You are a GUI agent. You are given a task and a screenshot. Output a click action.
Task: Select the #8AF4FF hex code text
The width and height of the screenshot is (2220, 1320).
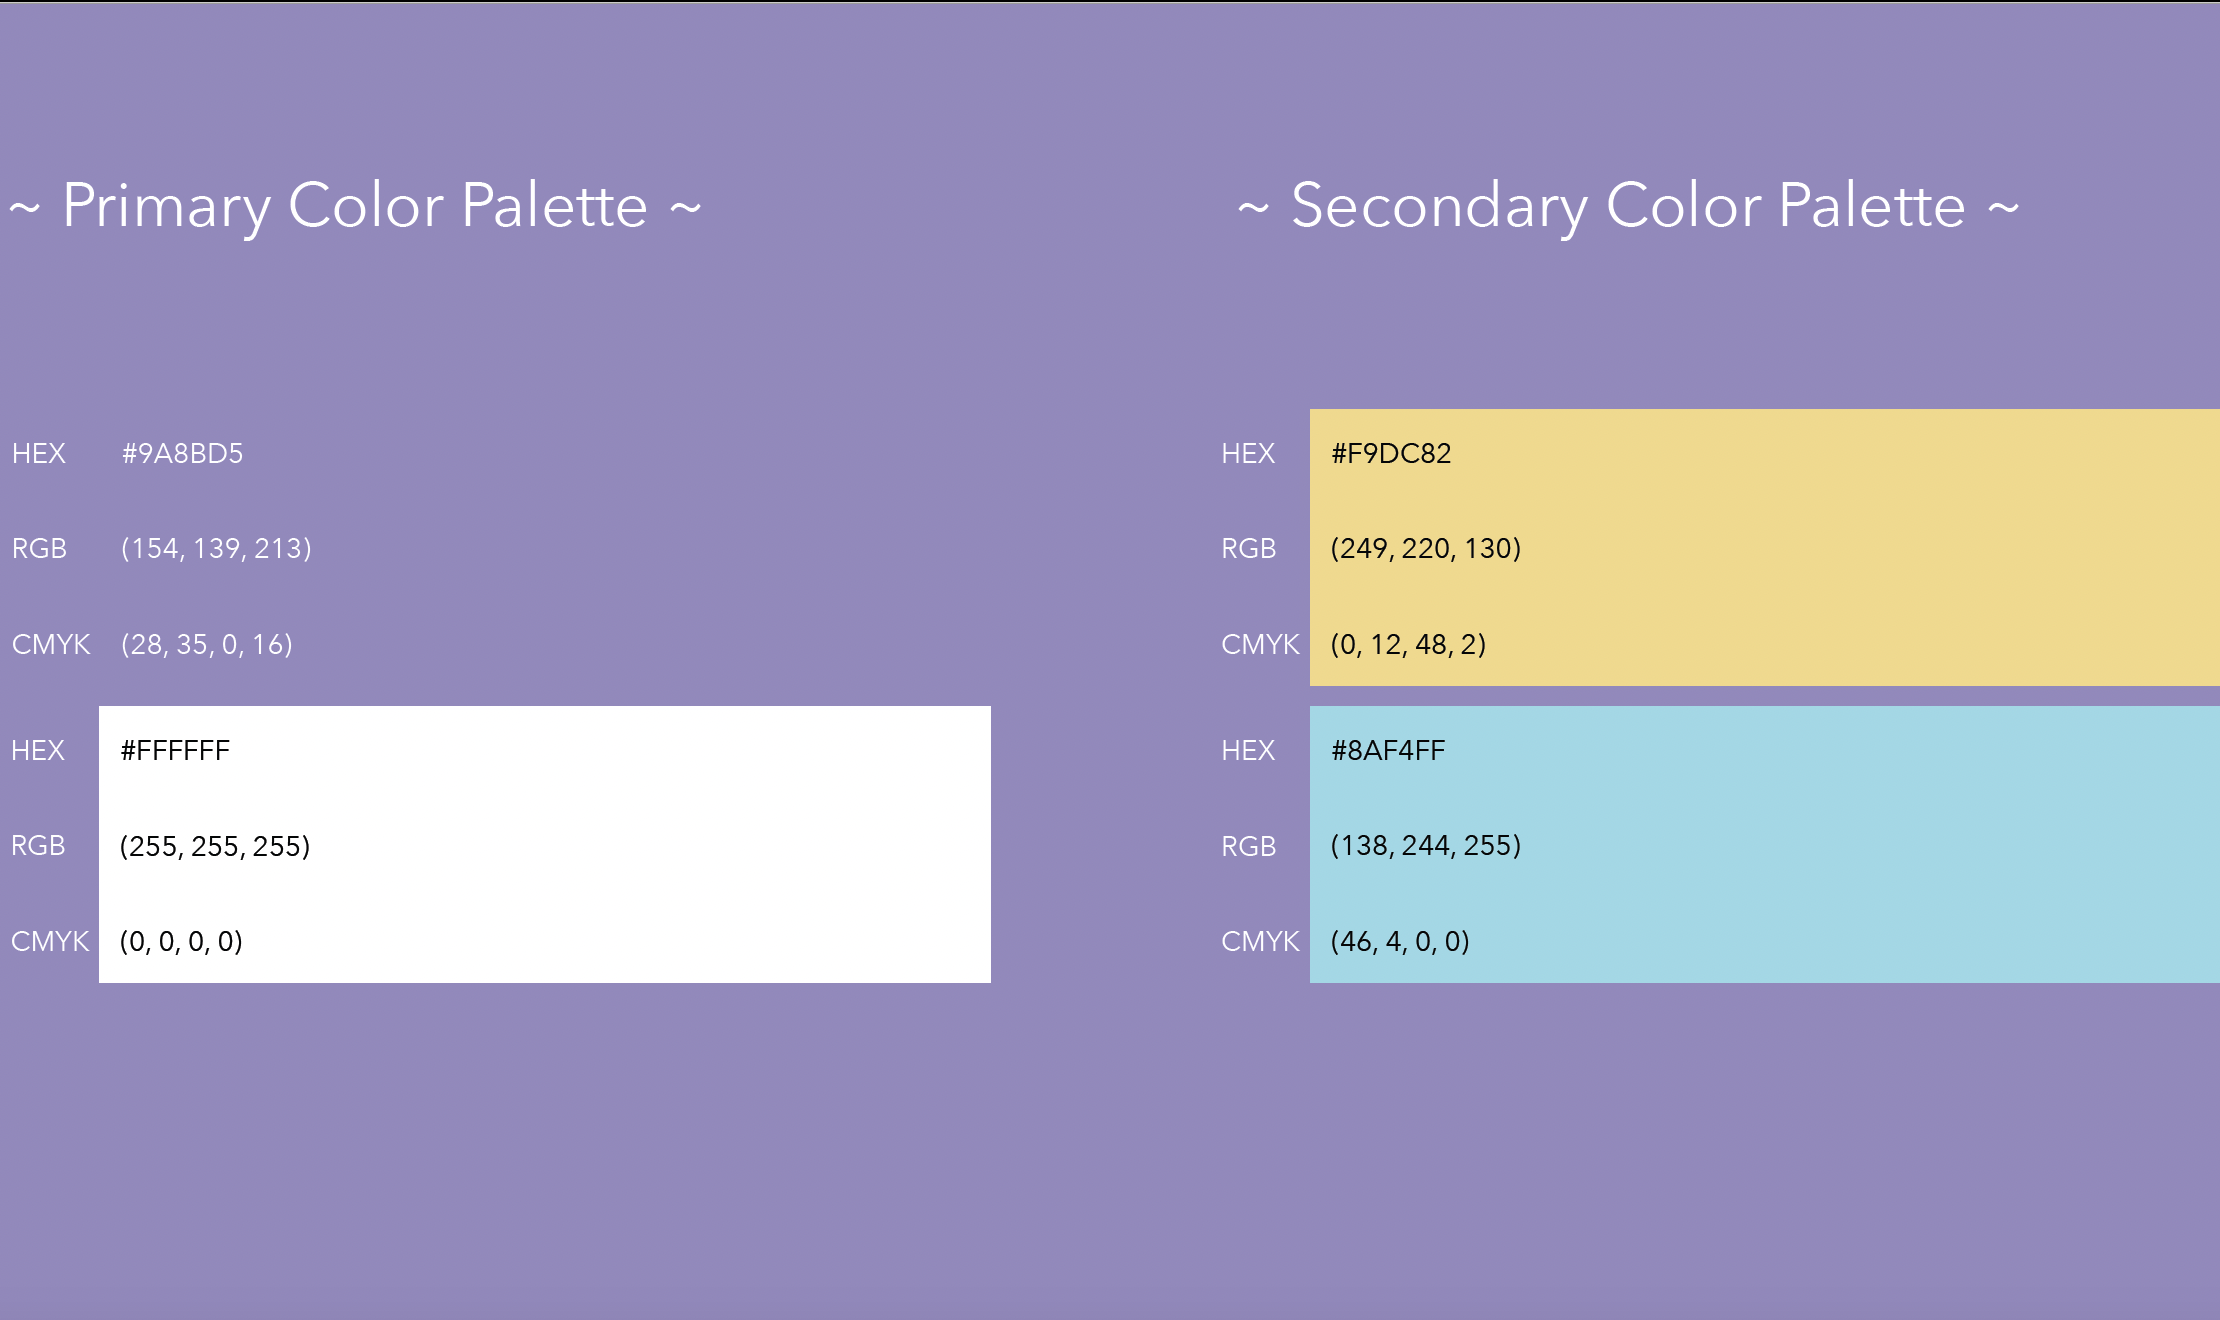(x=1388, y=751)
